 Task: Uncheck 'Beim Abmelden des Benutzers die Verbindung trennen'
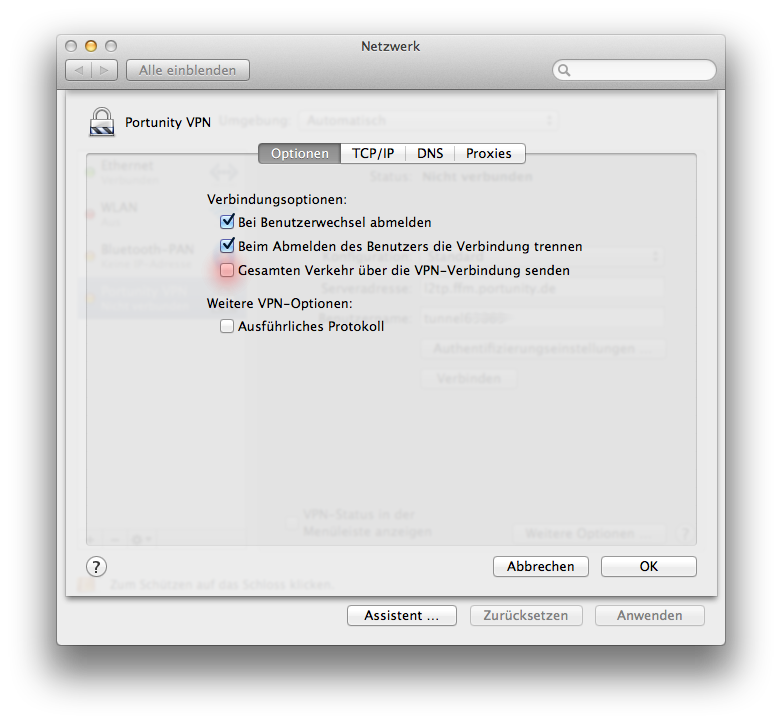point(227,246)
